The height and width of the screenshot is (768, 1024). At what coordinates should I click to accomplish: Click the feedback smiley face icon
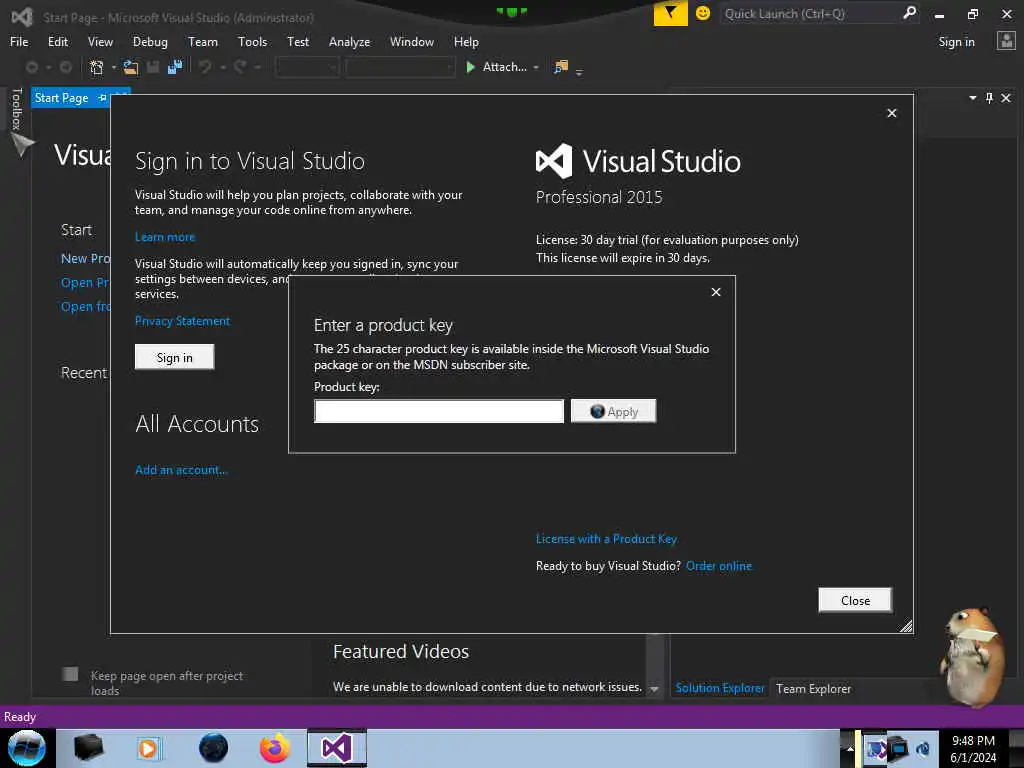click(x=703, y=13)
